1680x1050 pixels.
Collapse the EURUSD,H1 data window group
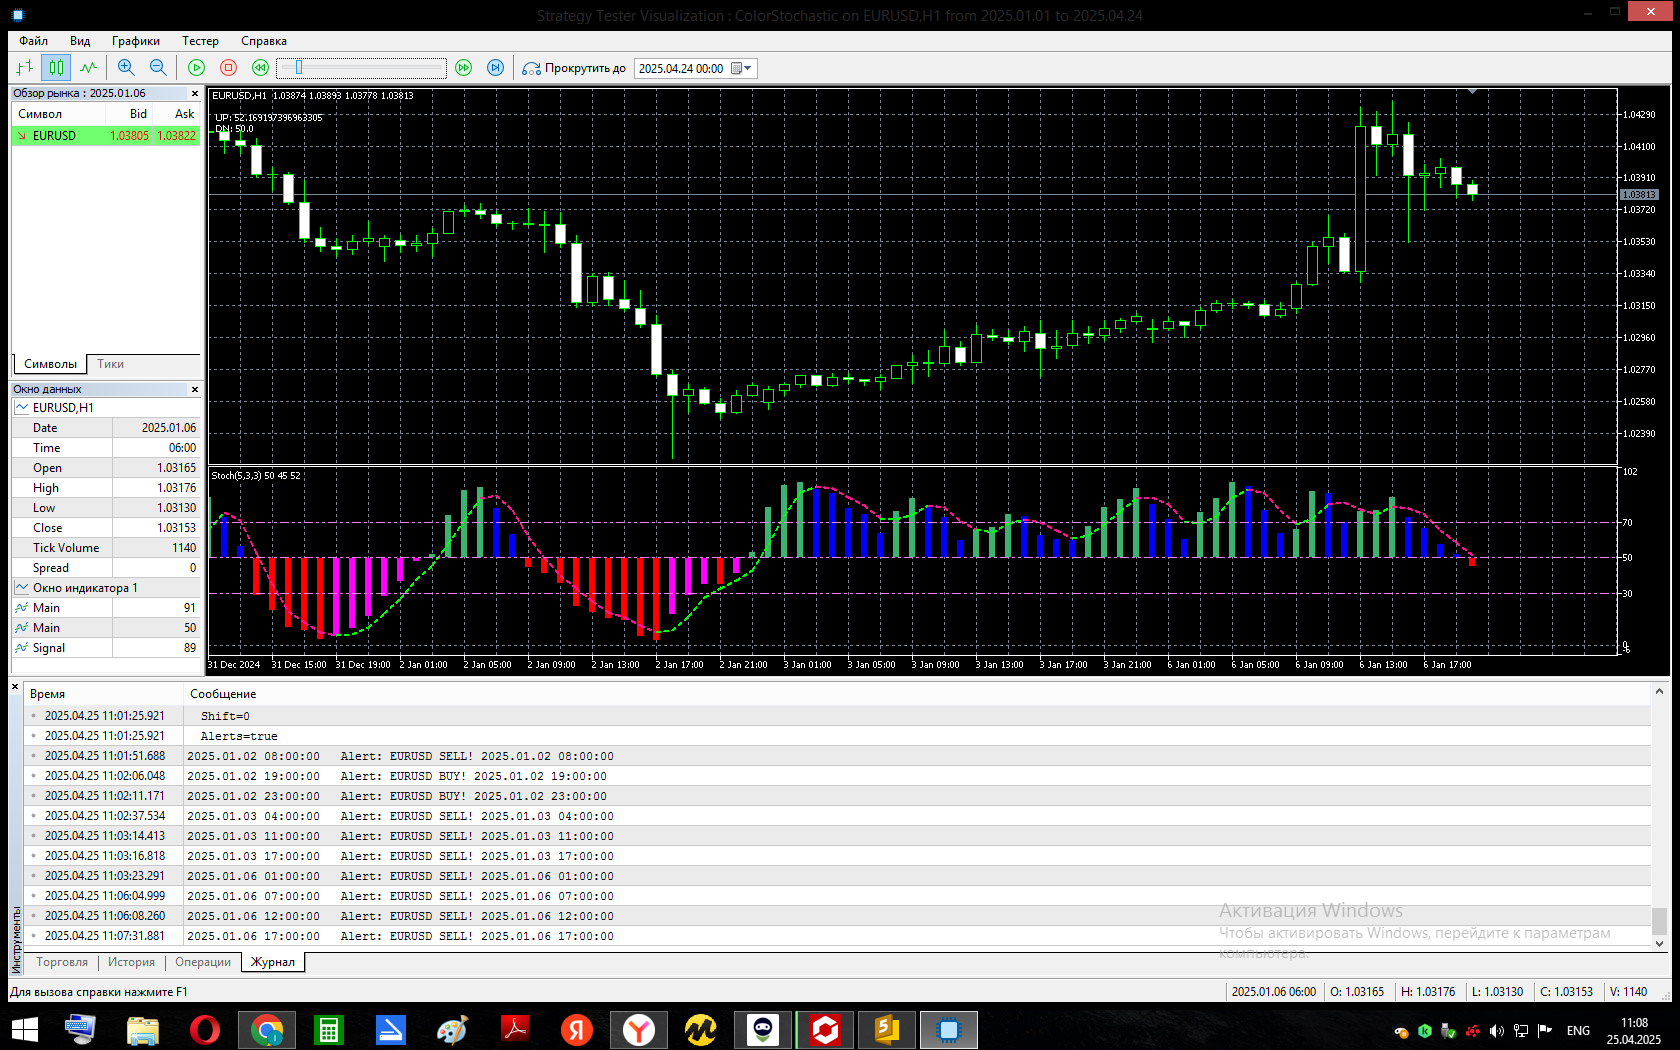click(x=22, y=408)
